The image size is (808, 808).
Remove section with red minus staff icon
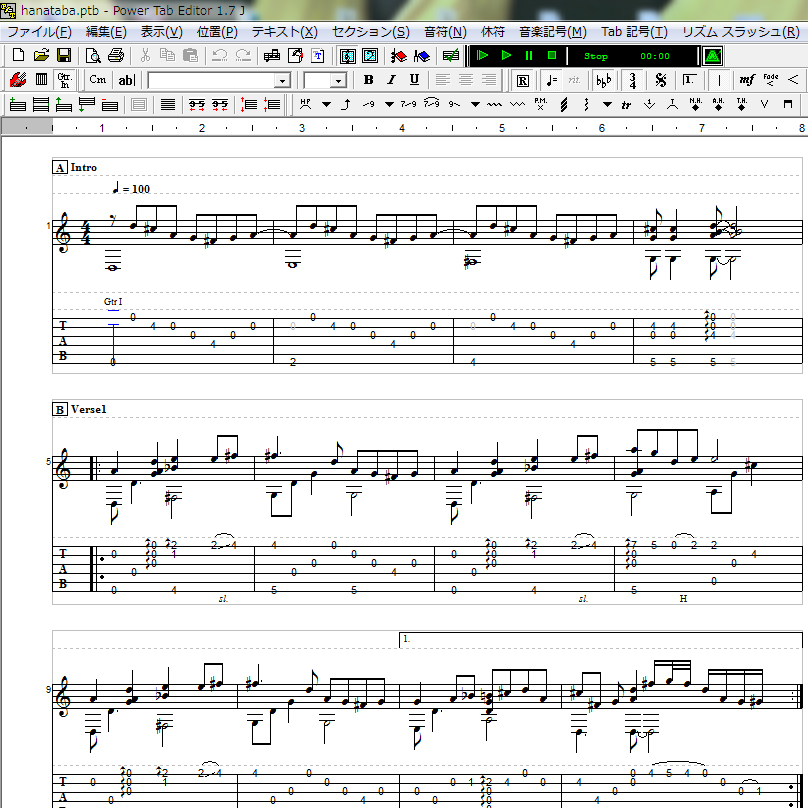tap(110, 105)
